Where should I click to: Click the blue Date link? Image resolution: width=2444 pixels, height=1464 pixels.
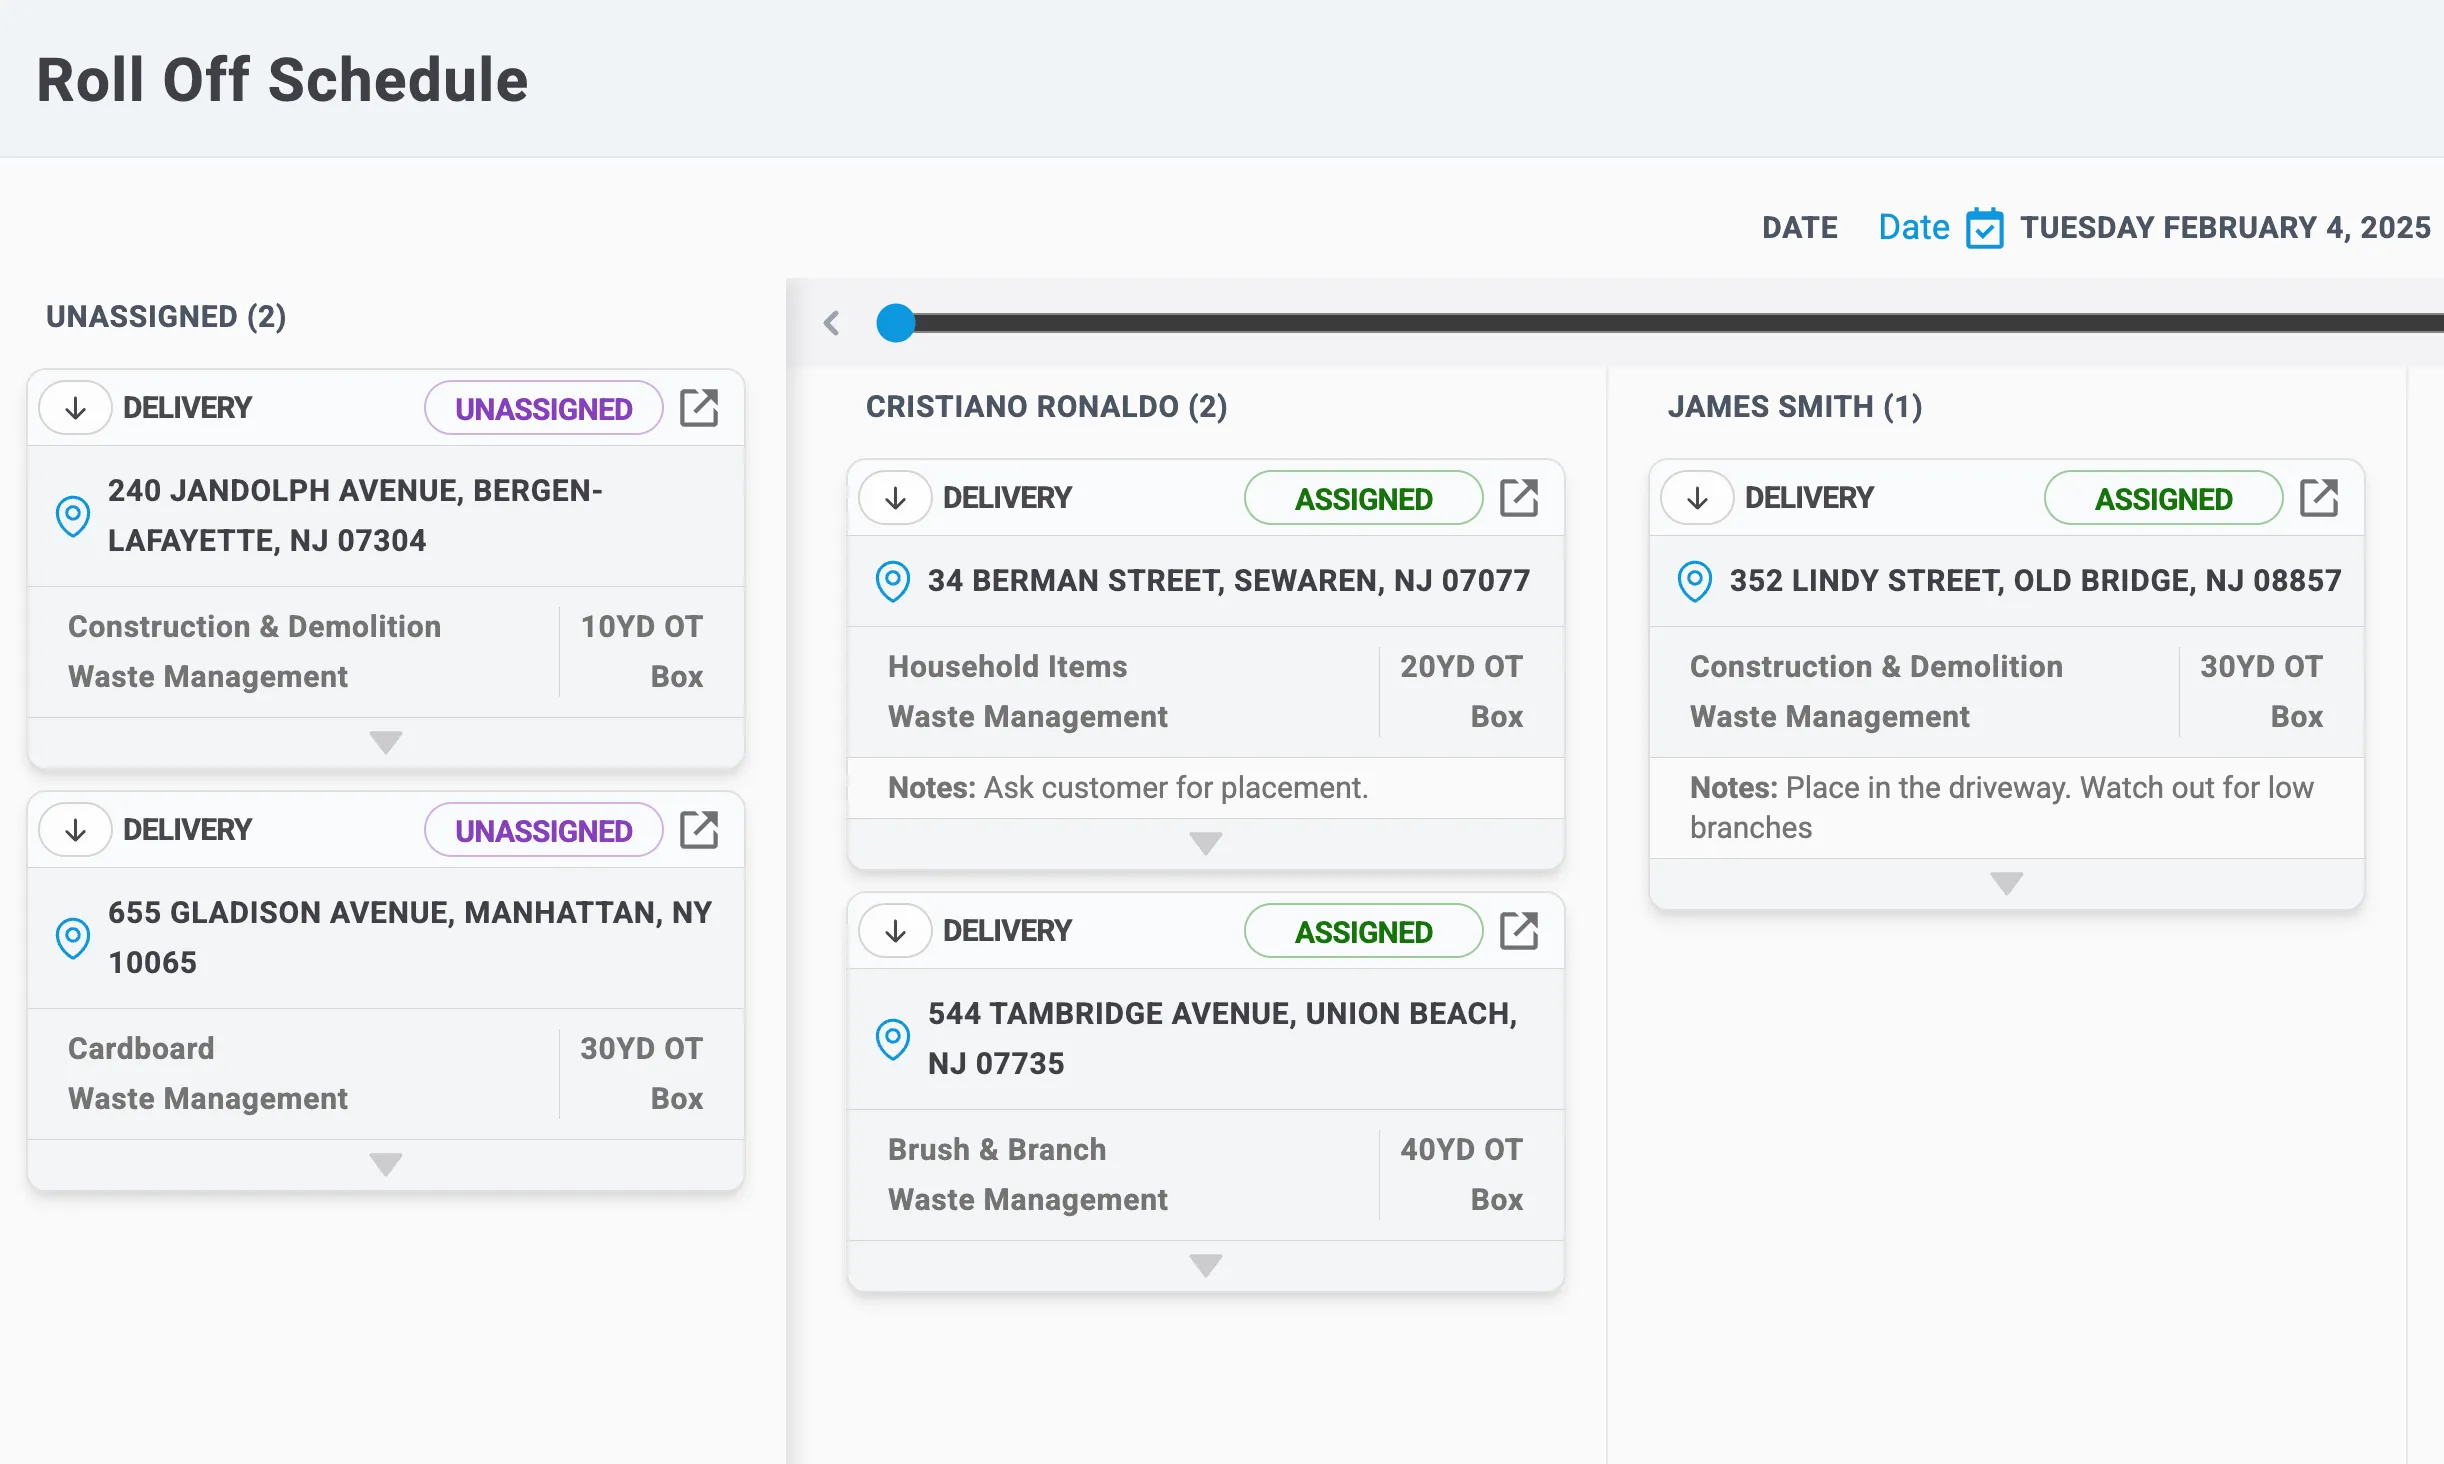coord(1913,228)
